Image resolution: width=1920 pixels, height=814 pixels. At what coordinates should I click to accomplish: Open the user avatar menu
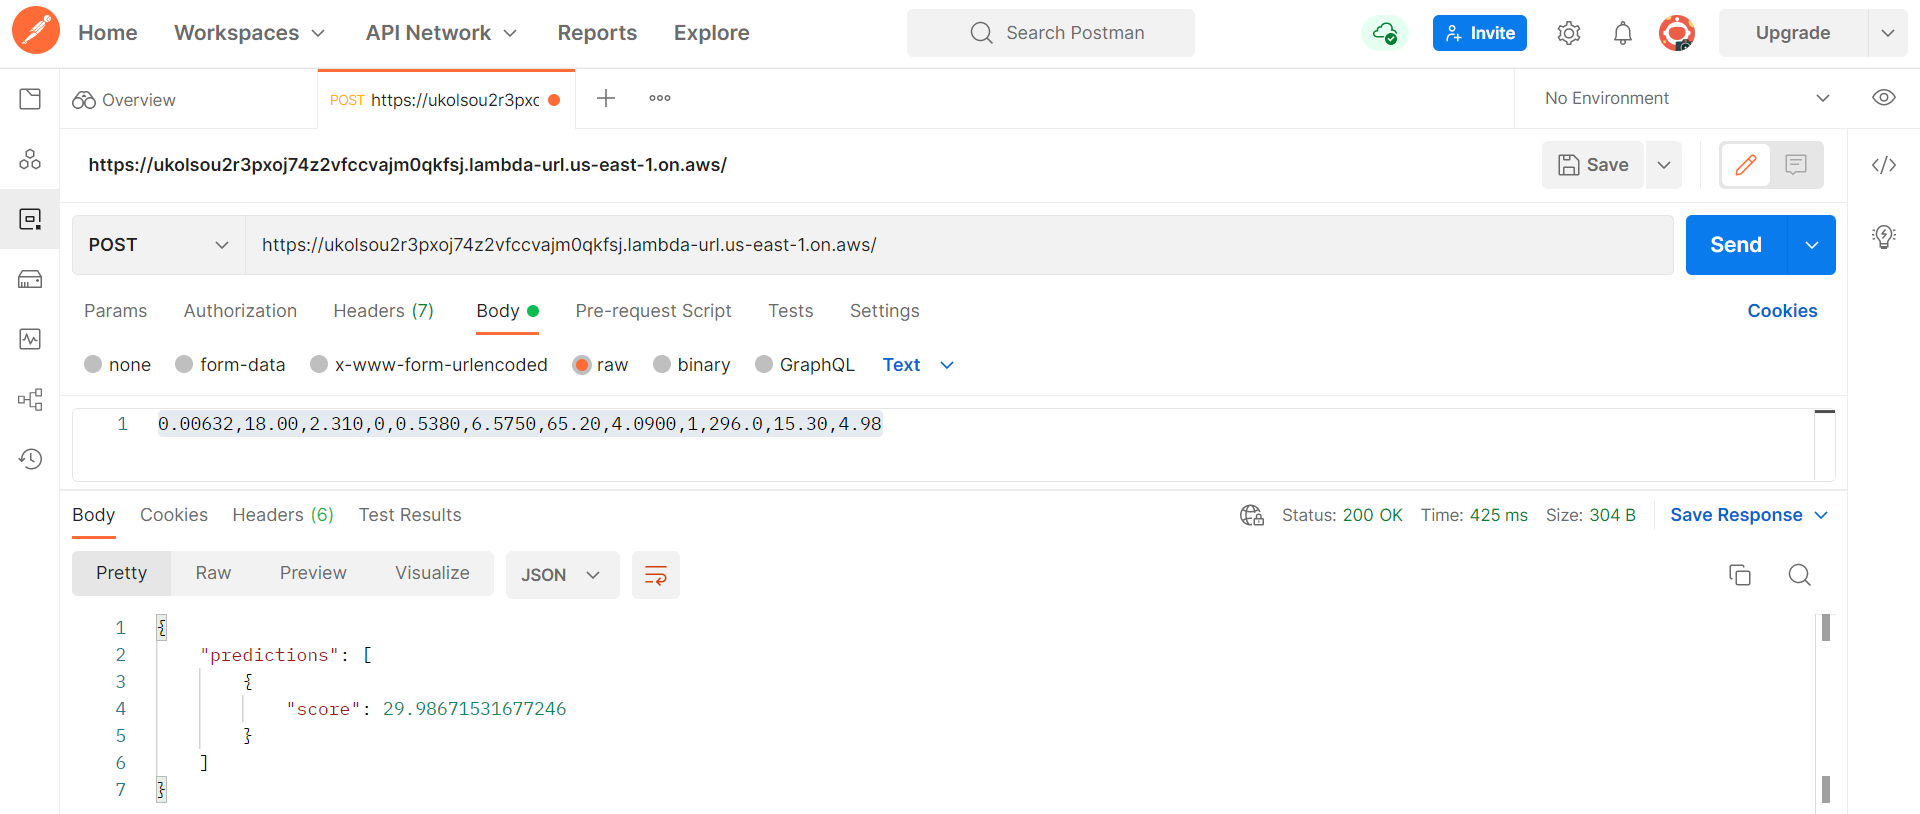pyautogui.click(x=1677, y=33)
